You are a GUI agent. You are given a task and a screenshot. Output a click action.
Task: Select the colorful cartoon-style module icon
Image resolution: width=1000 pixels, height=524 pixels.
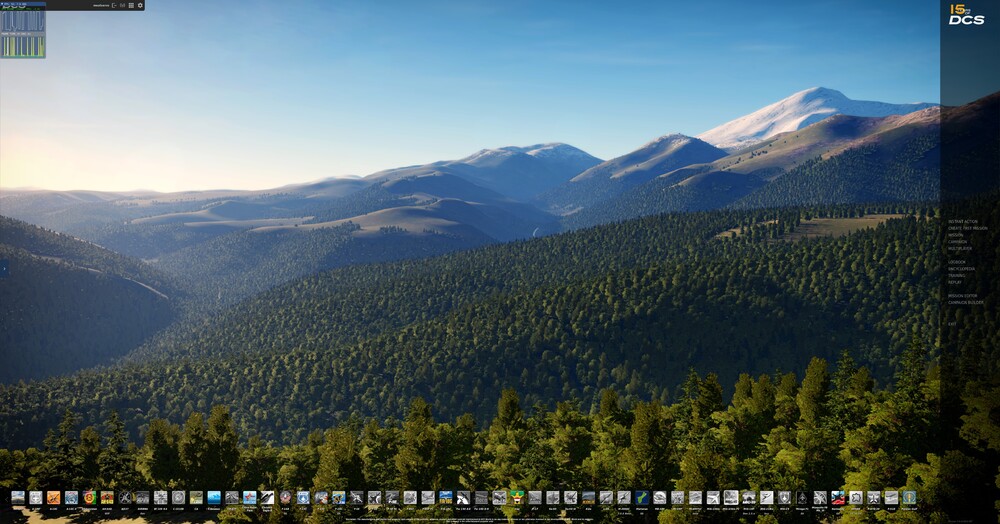[x=339, y=497]
